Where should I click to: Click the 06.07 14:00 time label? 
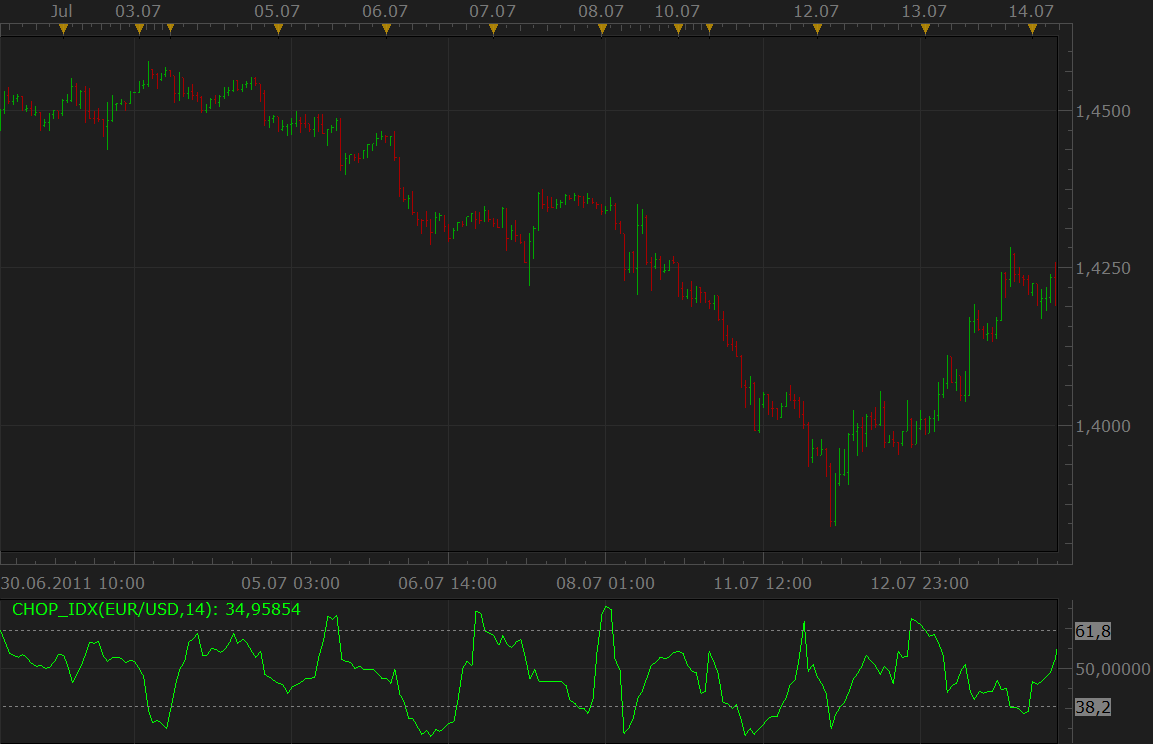pyautogui.click(x=447, y=583)
